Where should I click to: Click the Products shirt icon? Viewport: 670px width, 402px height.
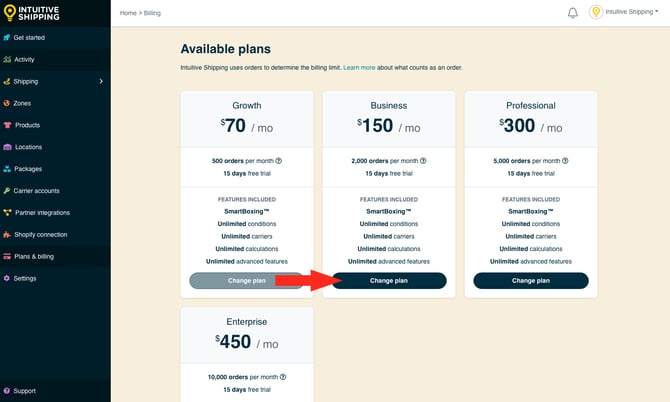point(7,125)
